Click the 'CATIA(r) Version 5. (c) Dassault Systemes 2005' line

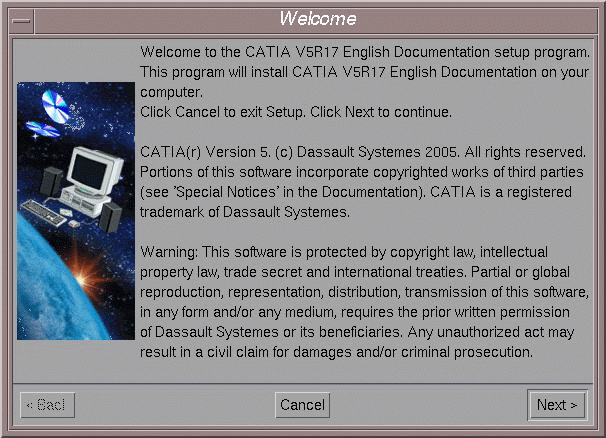(363, 152)
